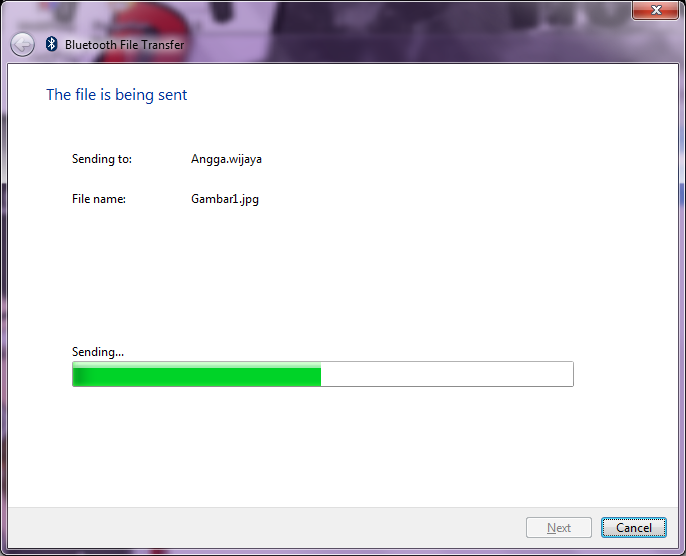The height and width of the screenshot is (556, 686).
Task: Click the back arrow button
Action: click(x=22, y=45)
